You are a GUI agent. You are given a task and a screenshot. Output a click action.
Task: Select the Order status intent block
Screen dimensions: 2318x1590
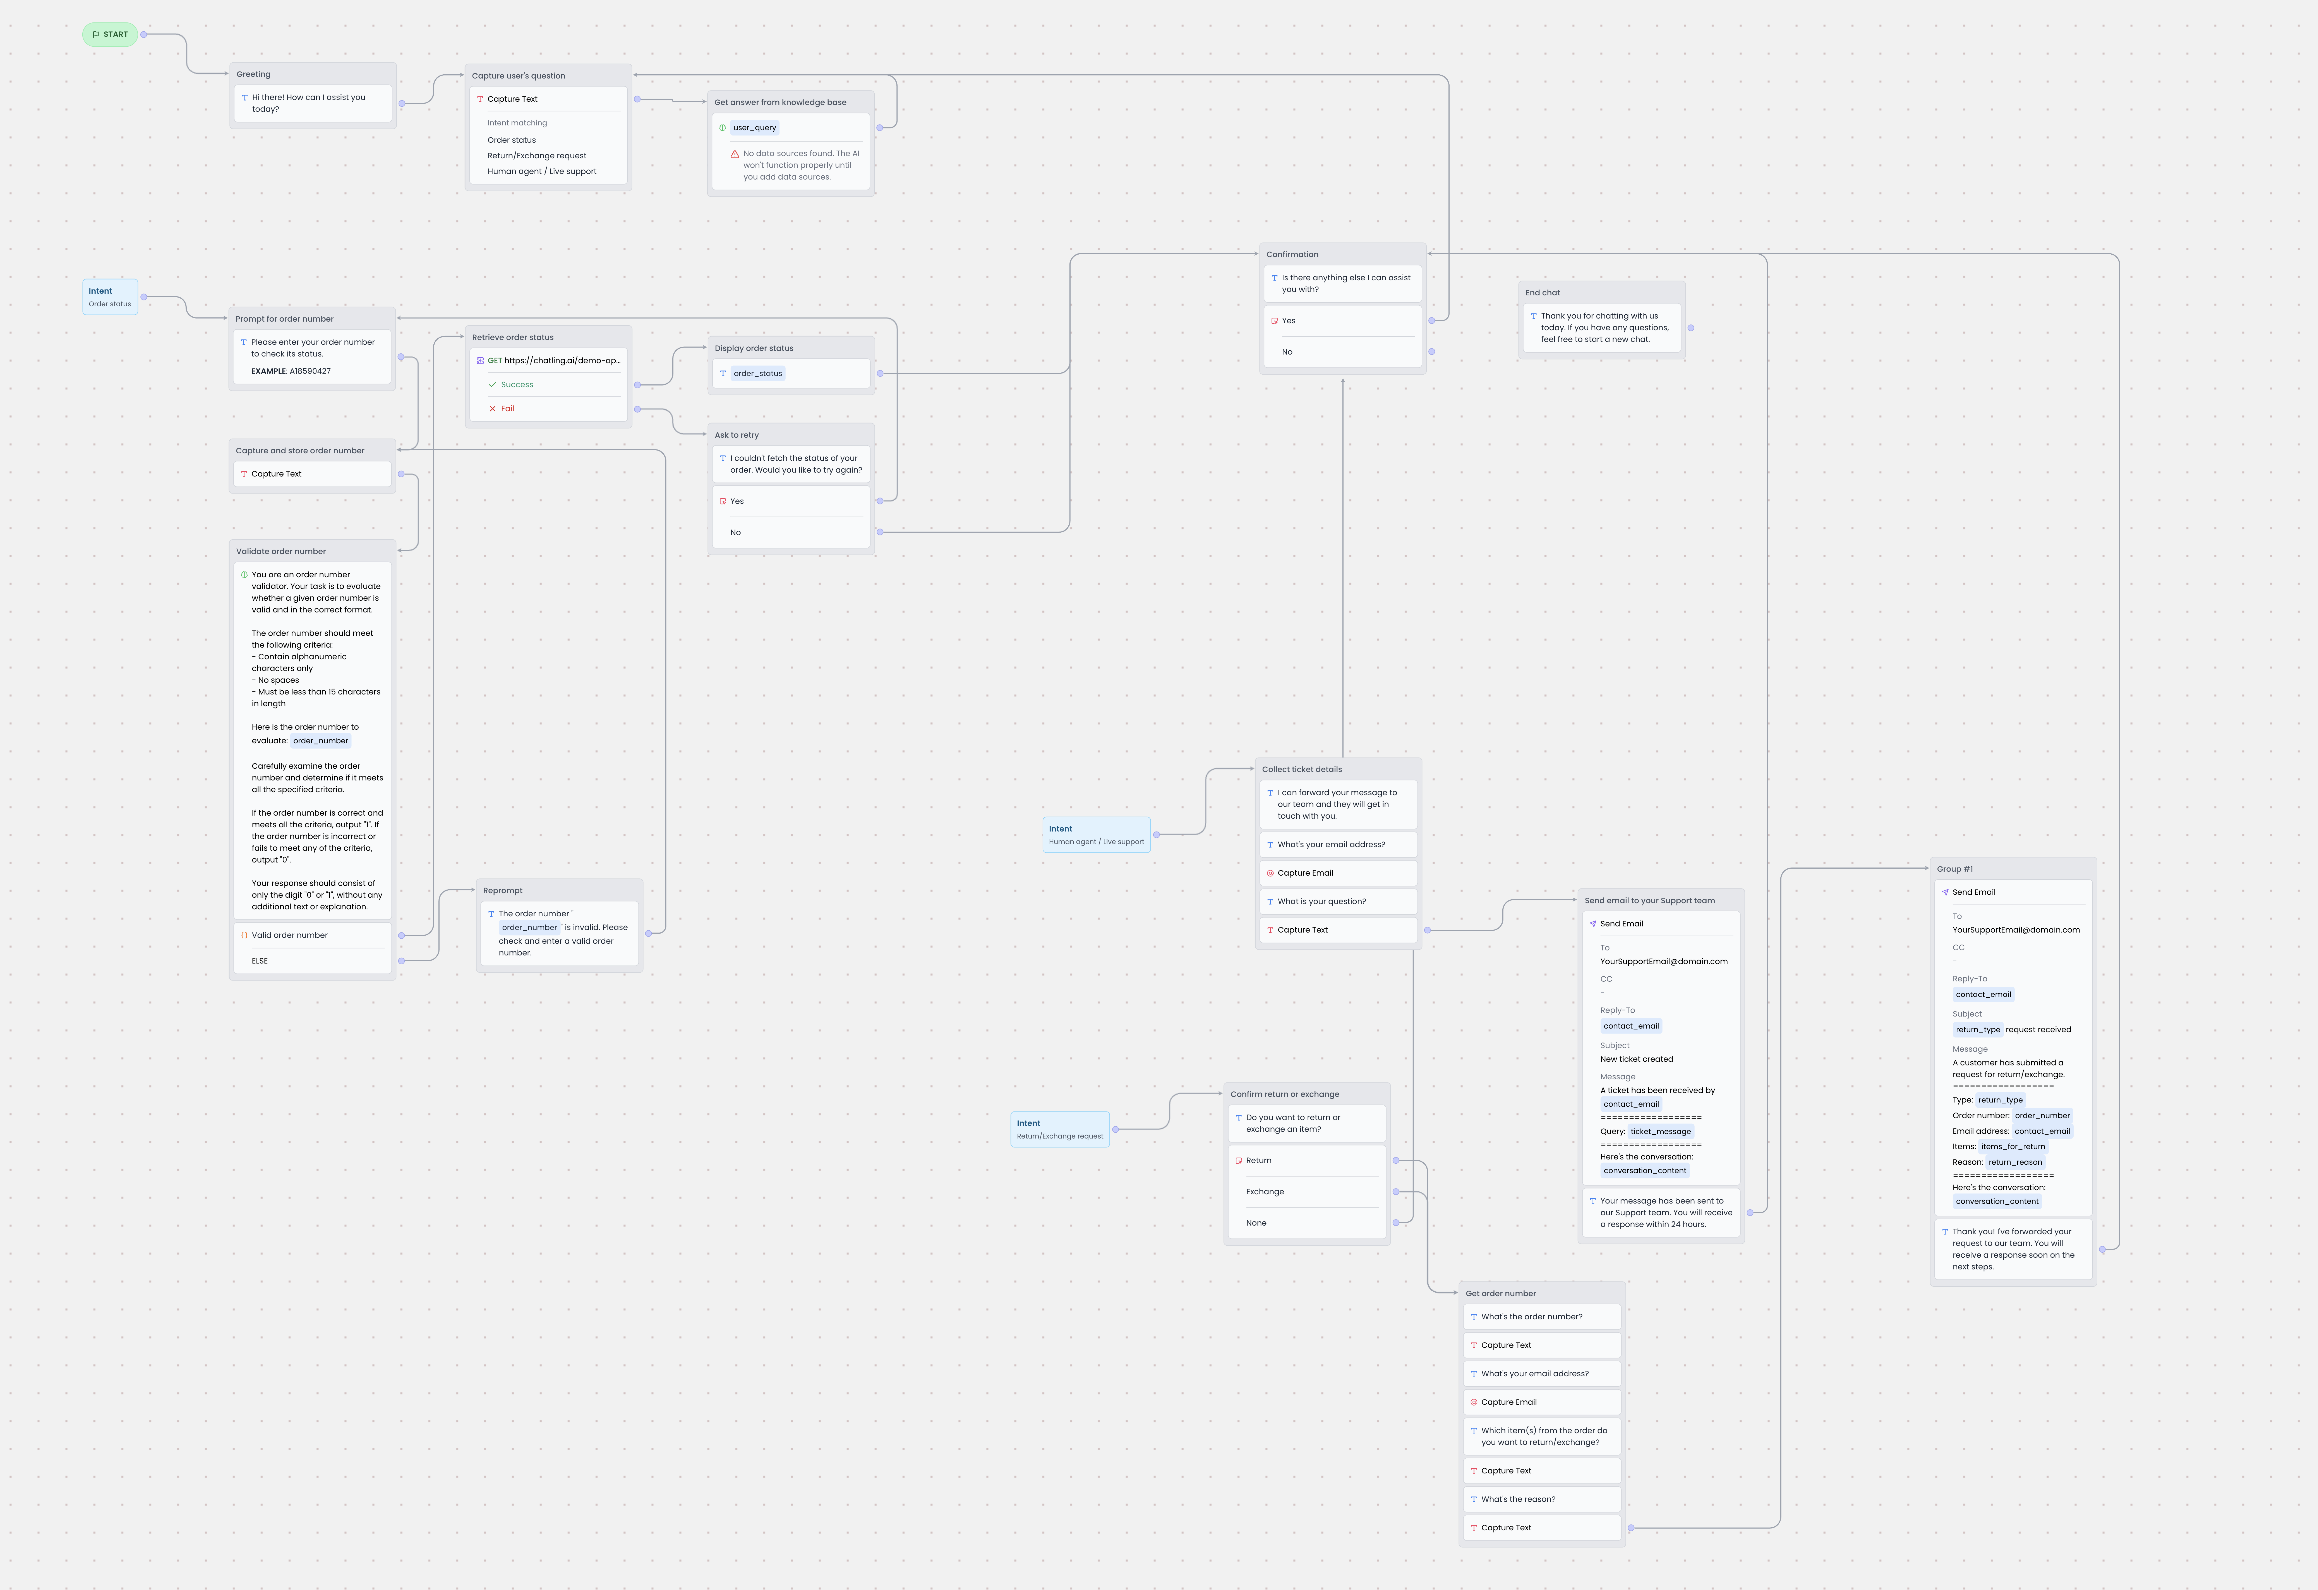pyautogui.click(x=110, y=297)
